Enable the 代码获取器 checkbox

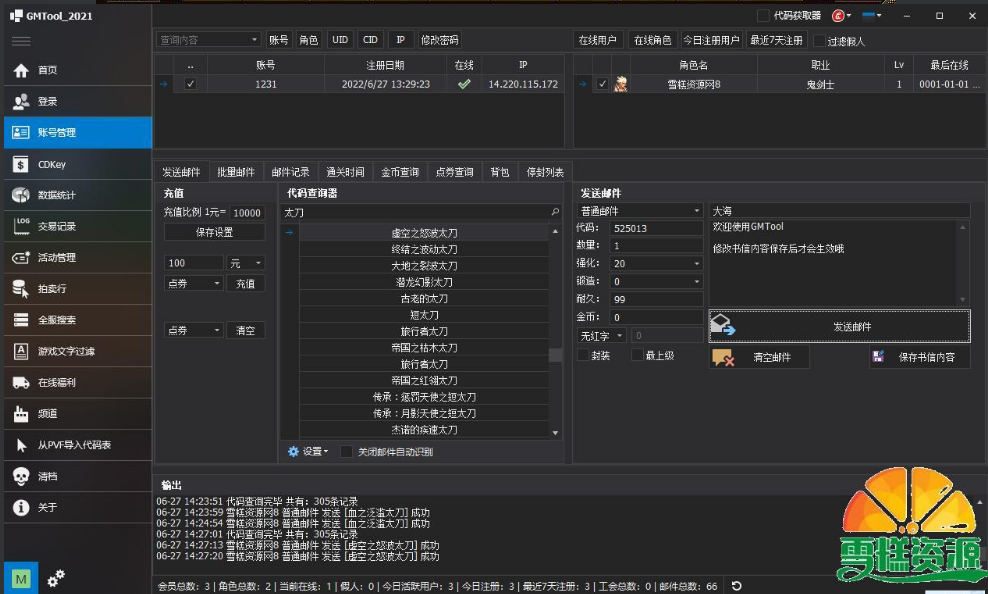[764, 16]
